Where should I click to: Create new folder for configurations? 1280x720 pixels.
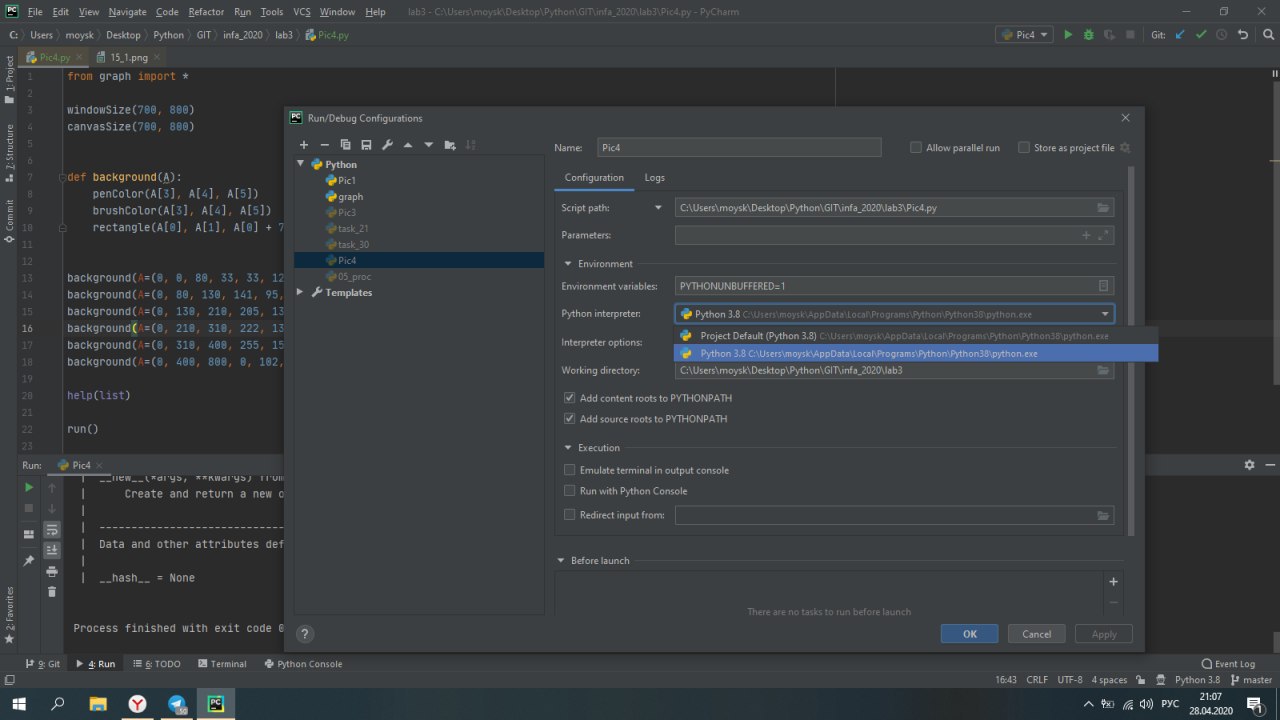[x=450, y=145]
